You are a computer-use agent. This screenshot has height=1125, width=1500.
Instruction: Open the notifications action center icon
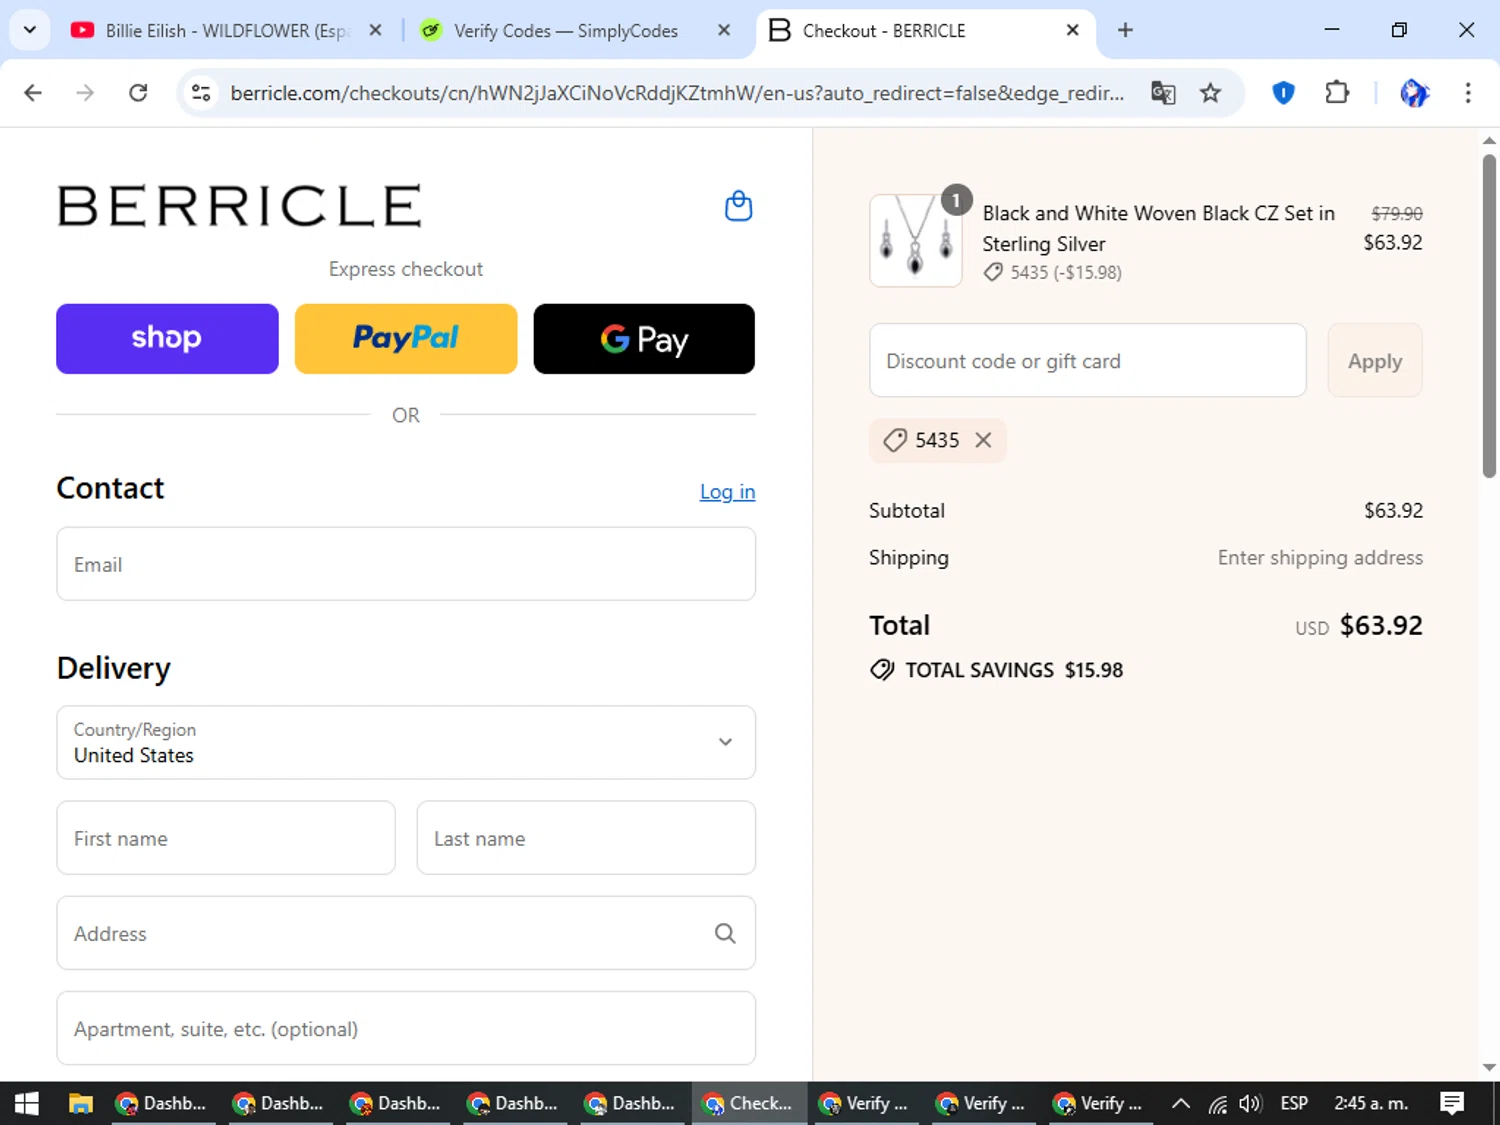point(1452,1103)
